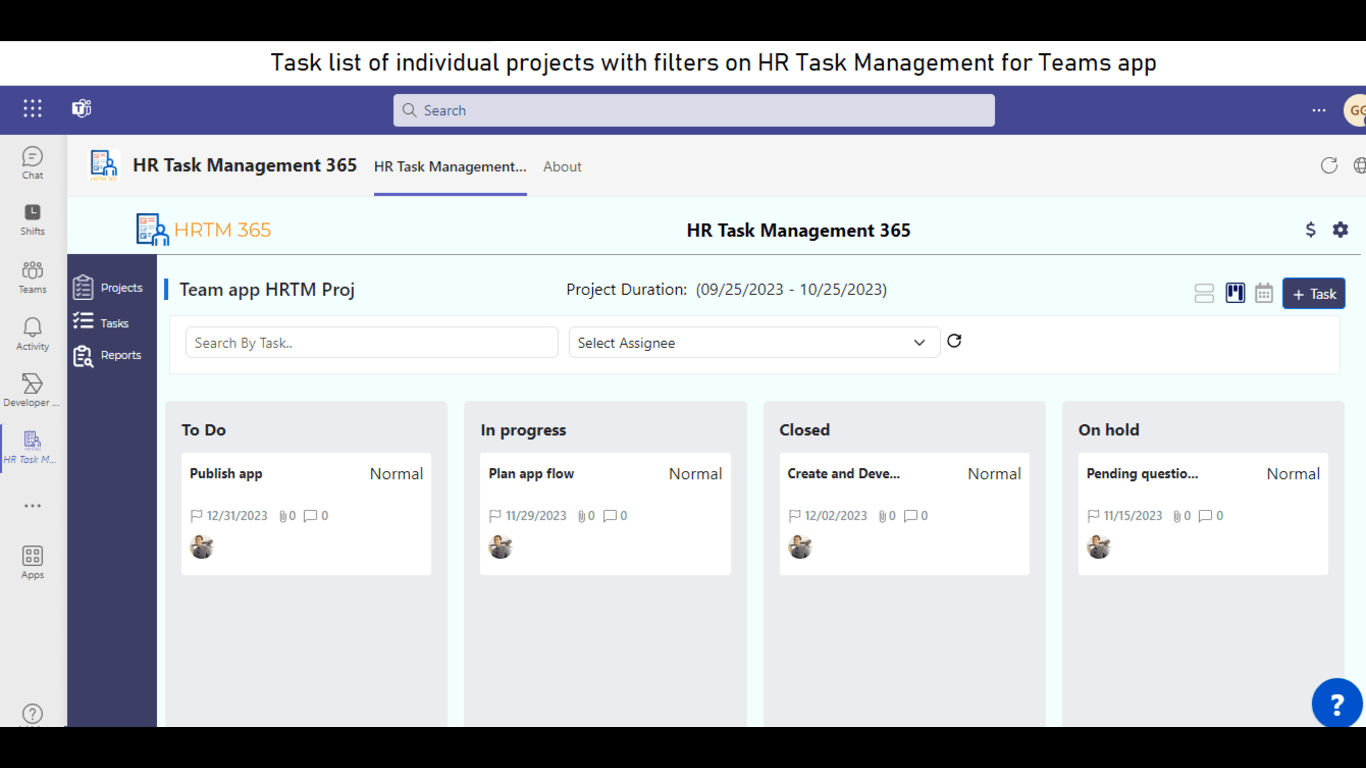The height and width of the screenshot is (768, 1366).
Task: Open the Microsoft 365 app launcher grid
Action: pos(33,109)
